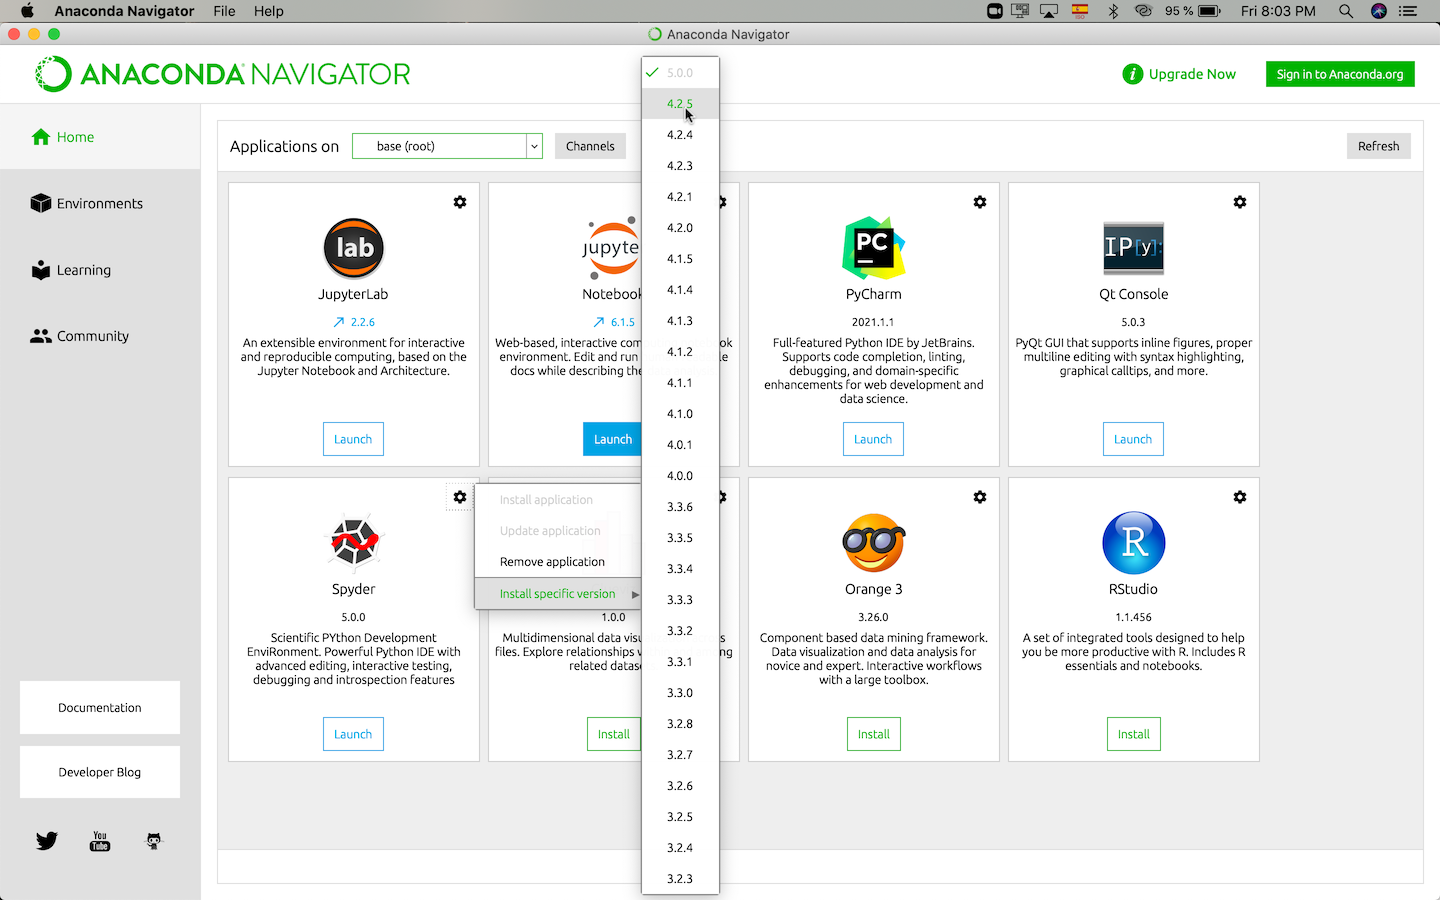Open the Community section
The width and height of the screenshot is (1440, 900).
tap(41, 336)
